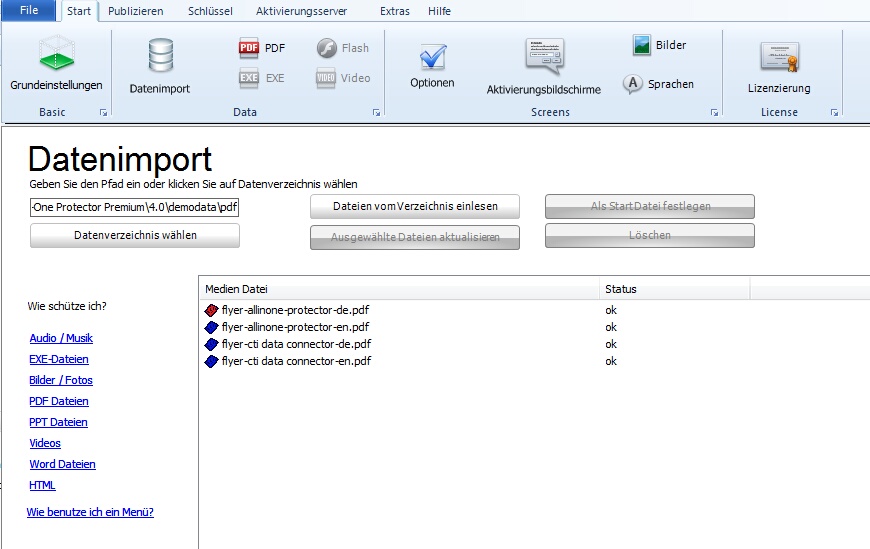The image size is (870, 549).
Task: Open the PDF Dateien help link
Action: pos(59,401)
